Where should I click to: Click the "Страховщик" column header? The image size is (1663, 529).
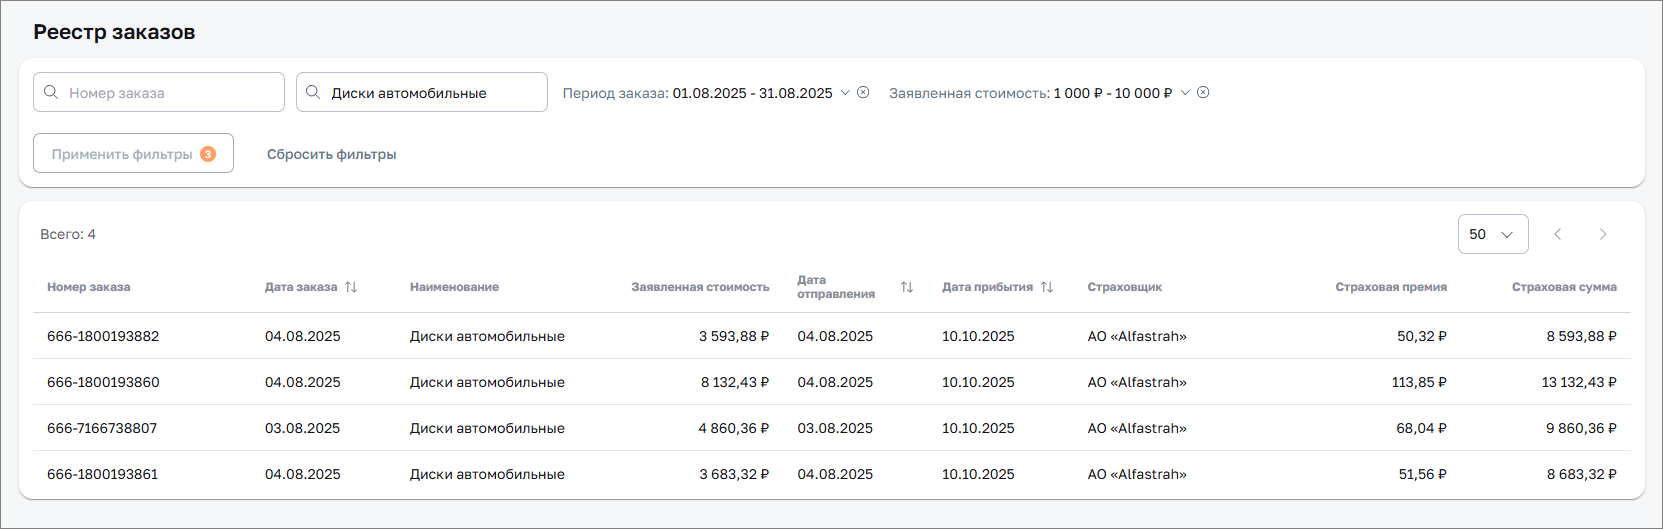(x=1125, y=287)
